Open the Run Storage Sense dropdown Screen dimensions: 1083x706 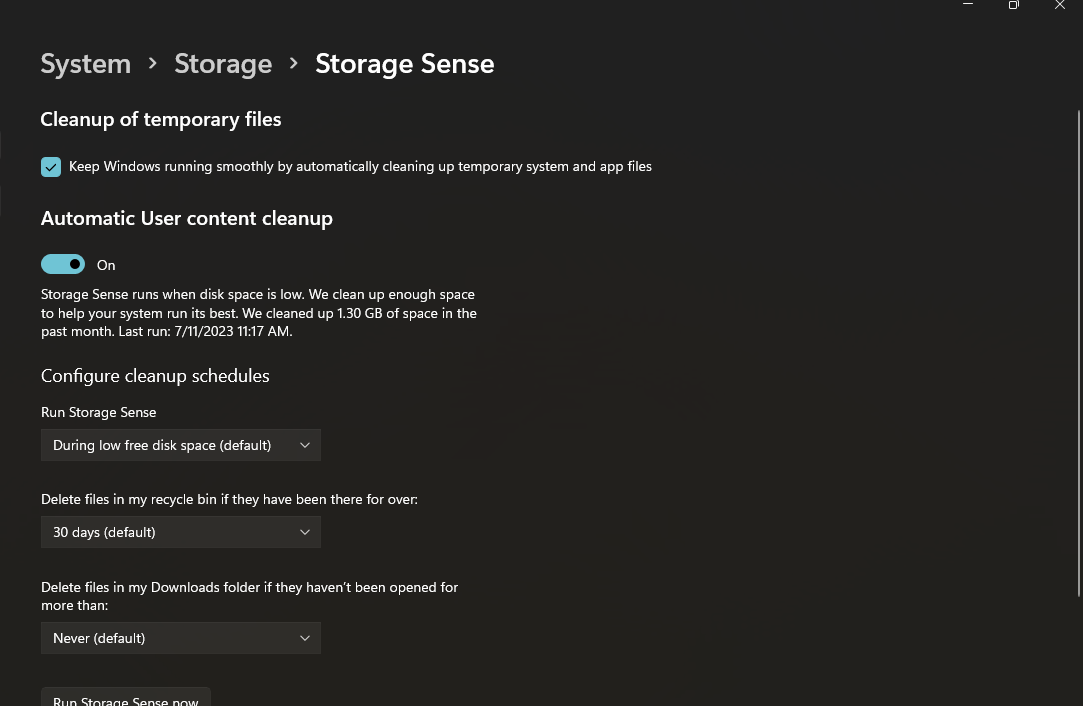pyautogui.click(x=180, y=445)
